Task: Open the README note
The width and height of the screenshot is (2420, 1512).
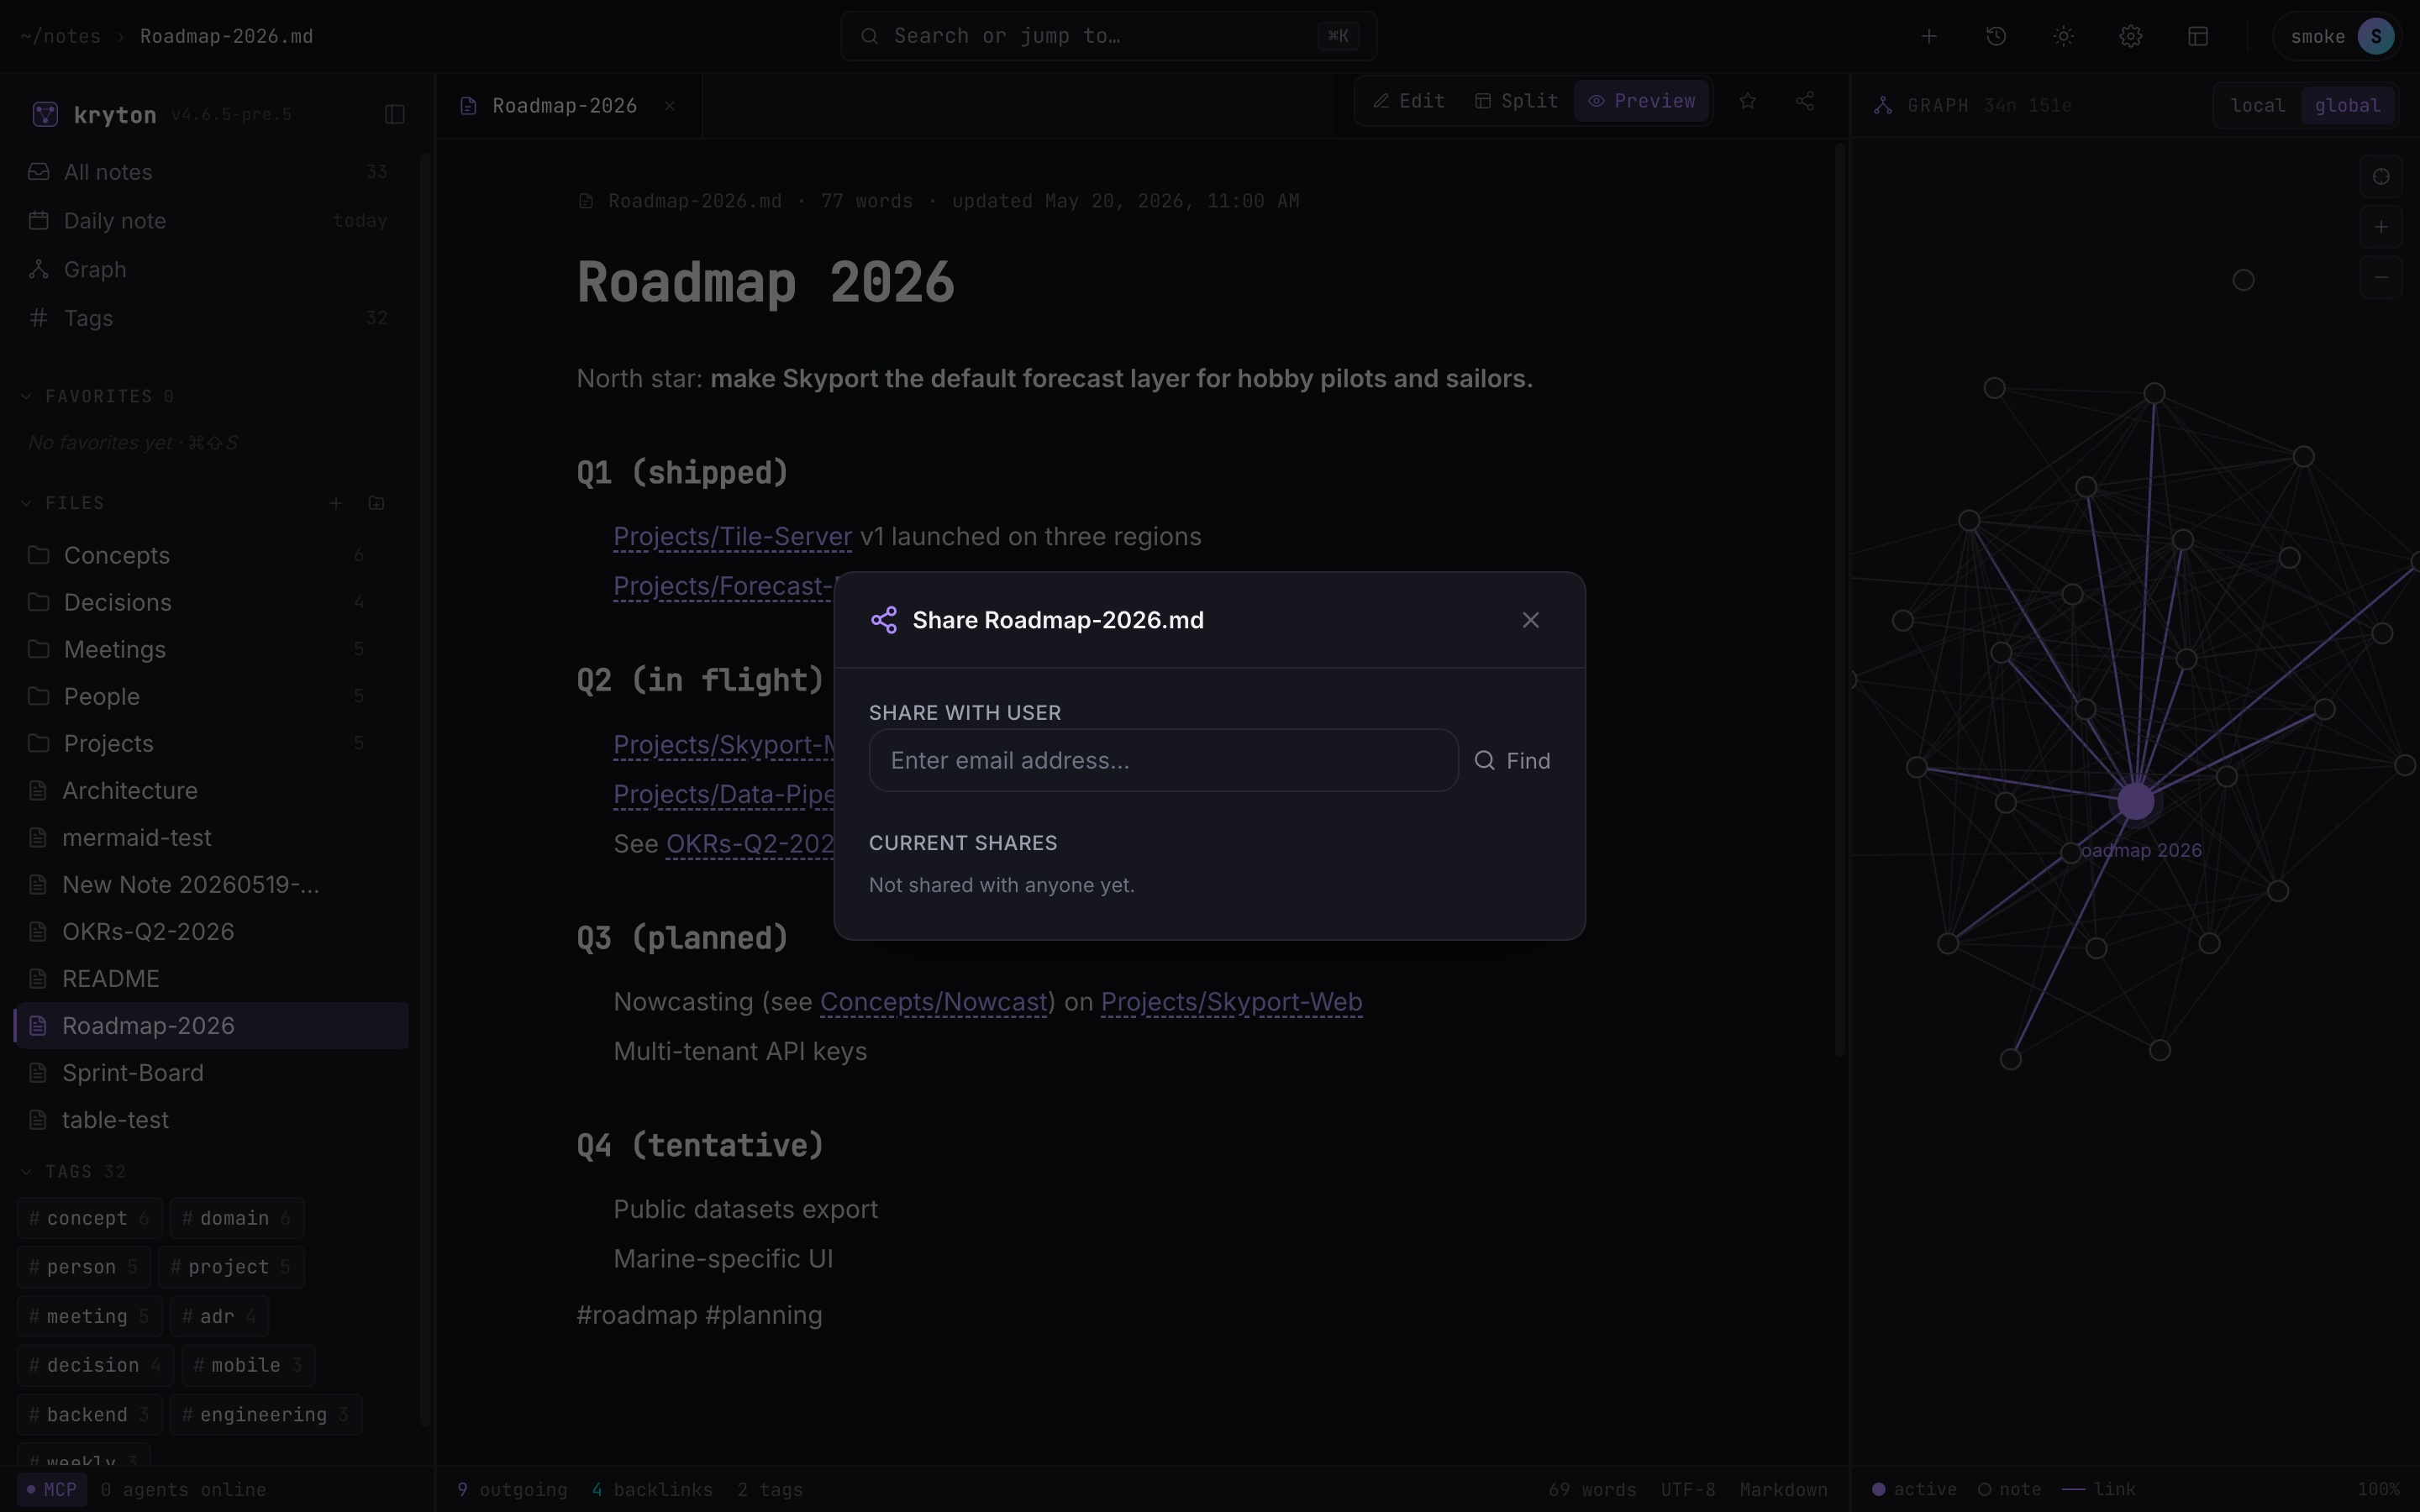Action: click(212, 978)
